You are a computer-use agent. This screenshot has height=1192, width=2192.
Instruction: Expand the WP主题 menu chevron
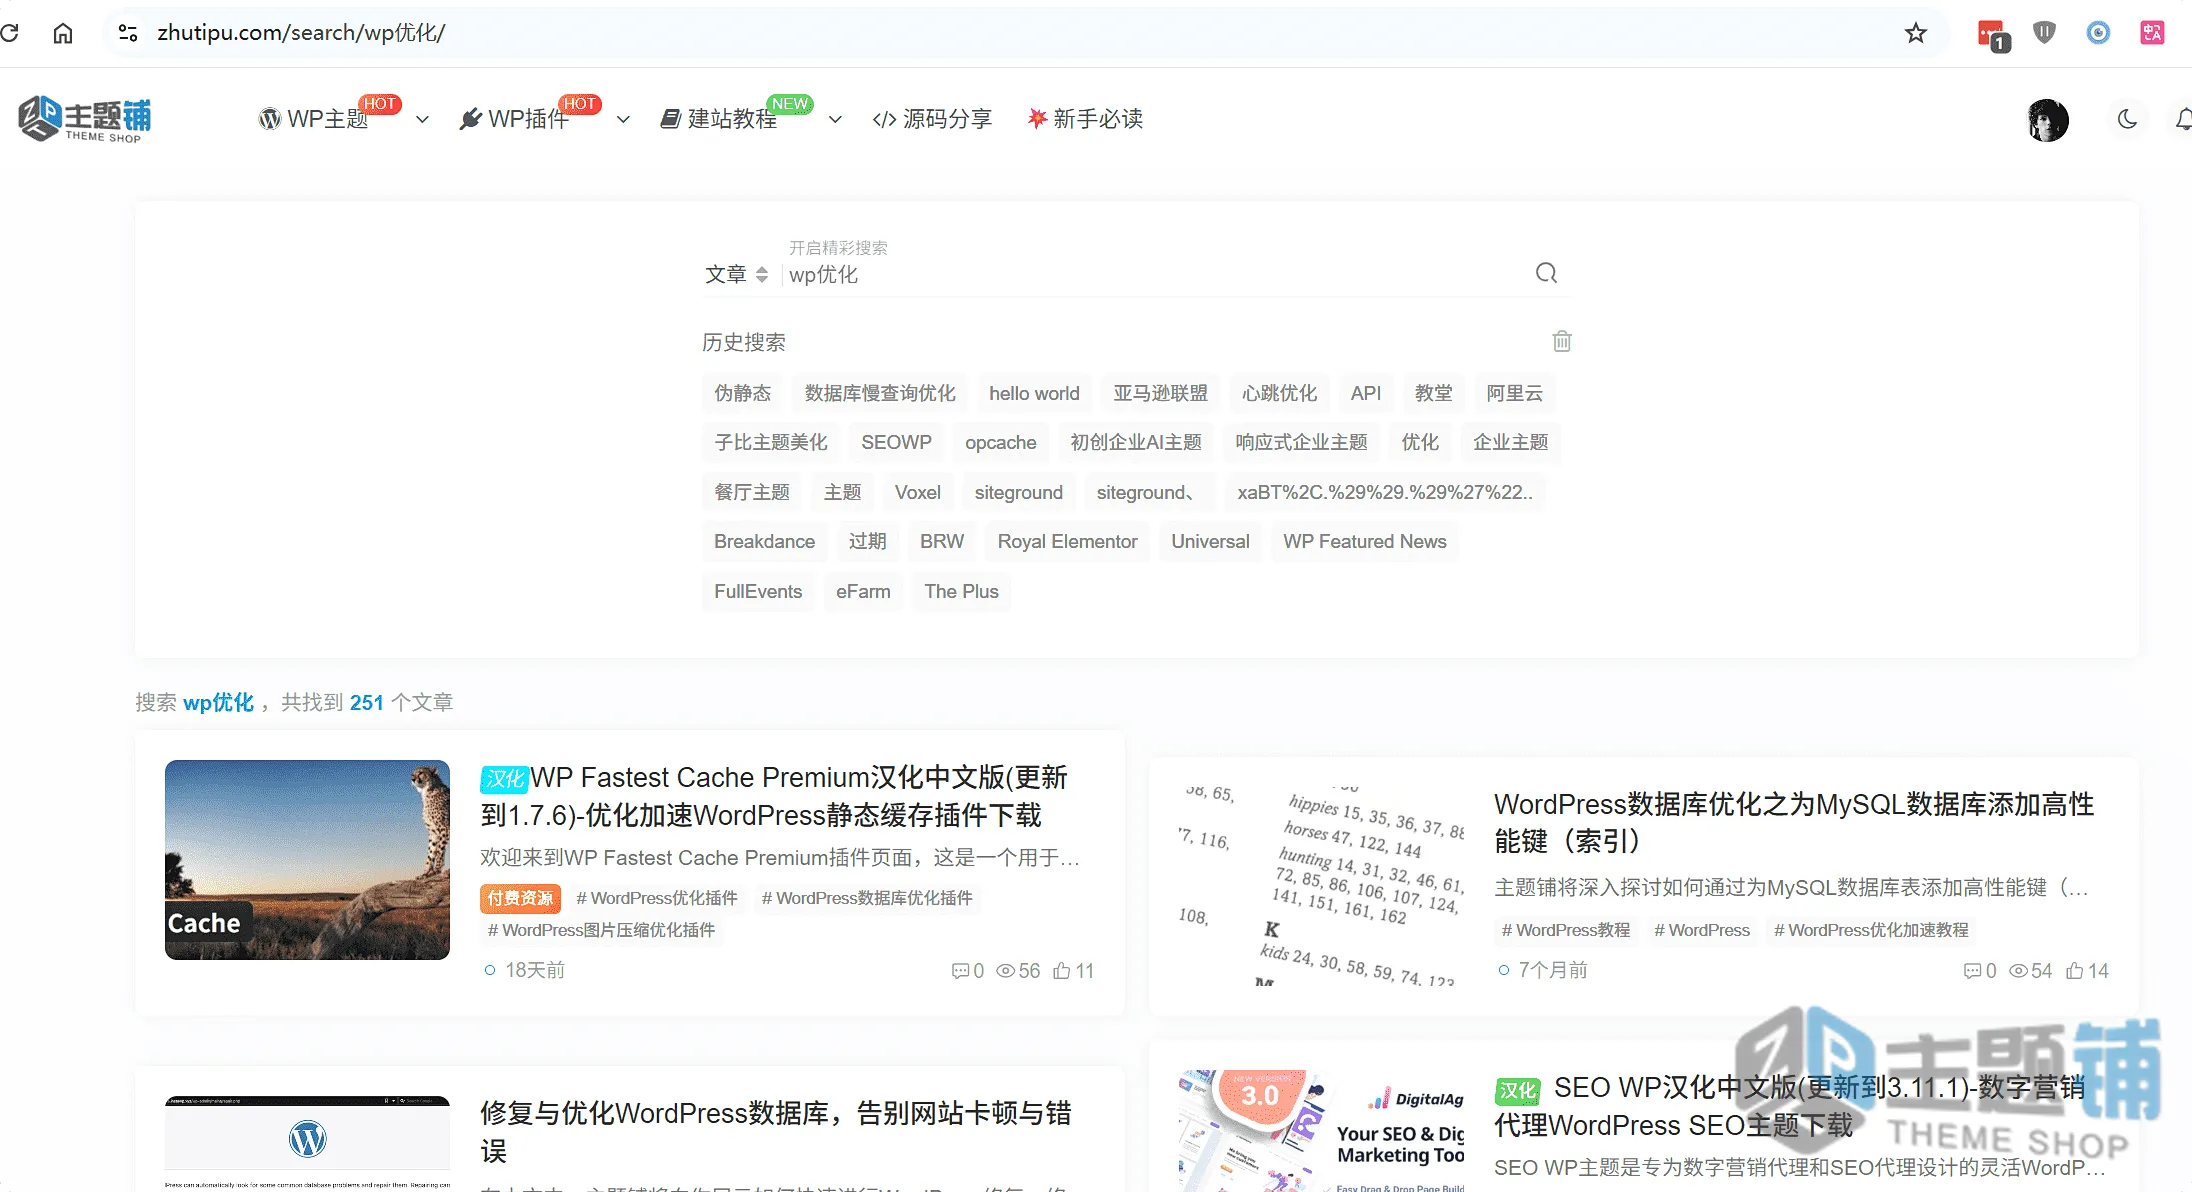422,120
